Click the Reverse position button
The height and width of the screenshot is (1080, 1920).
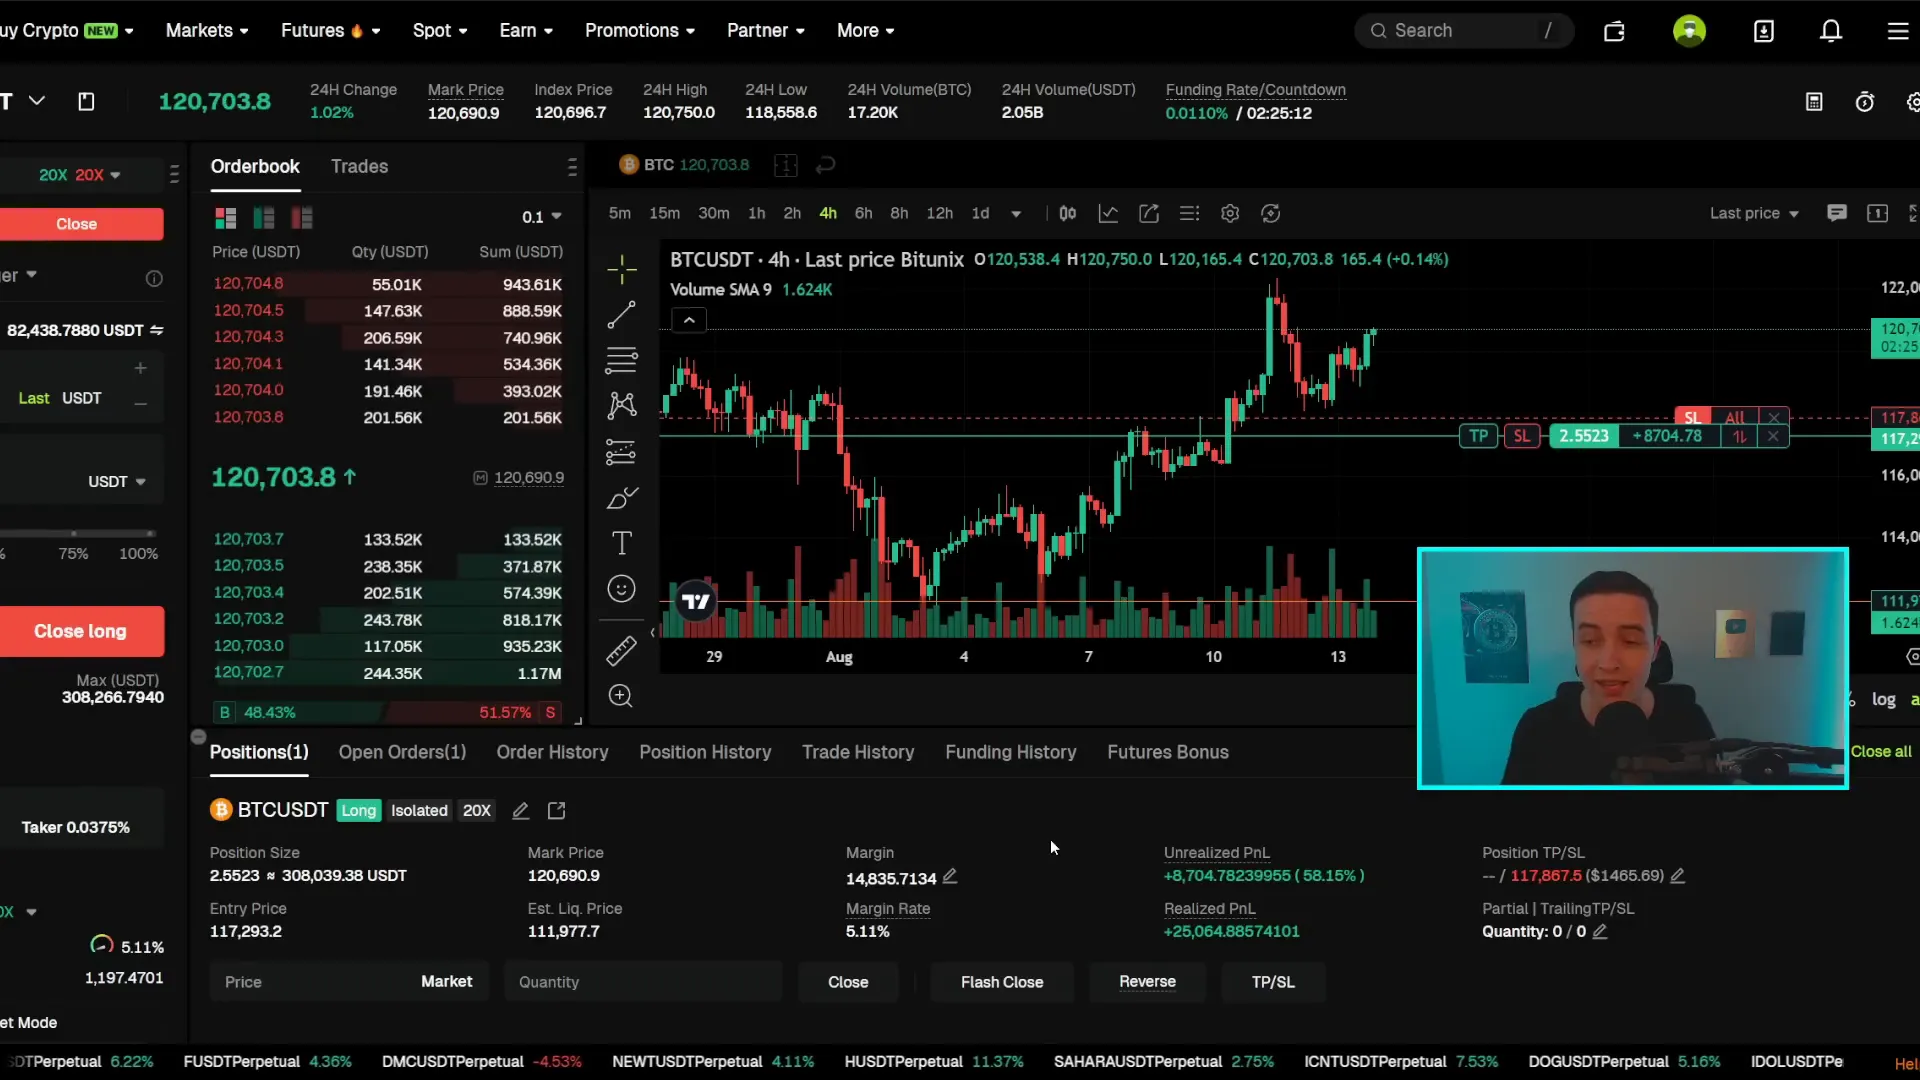[x=1147, y=982]
